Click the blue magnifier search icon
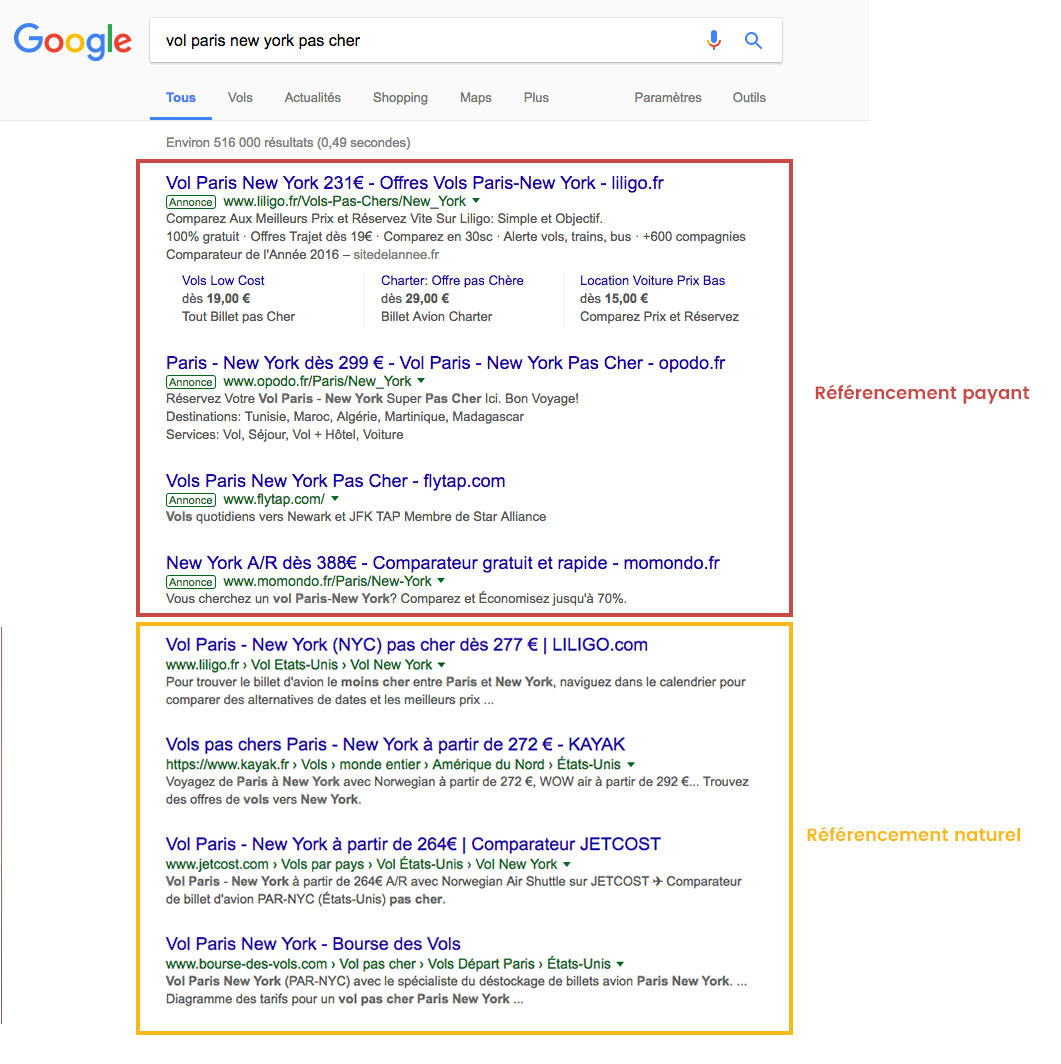 click(753, 41)
